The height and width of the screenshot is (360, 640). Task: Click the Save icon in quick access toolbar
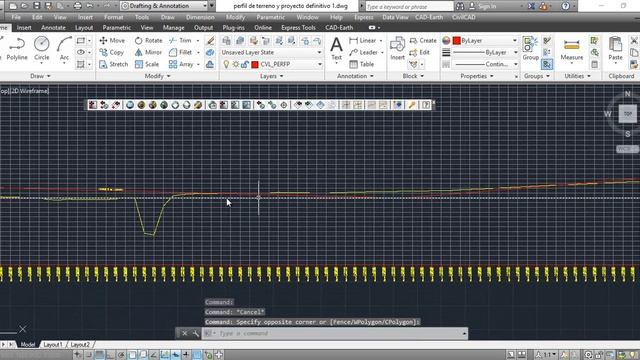pyautogui.click(x=36, y=6)
